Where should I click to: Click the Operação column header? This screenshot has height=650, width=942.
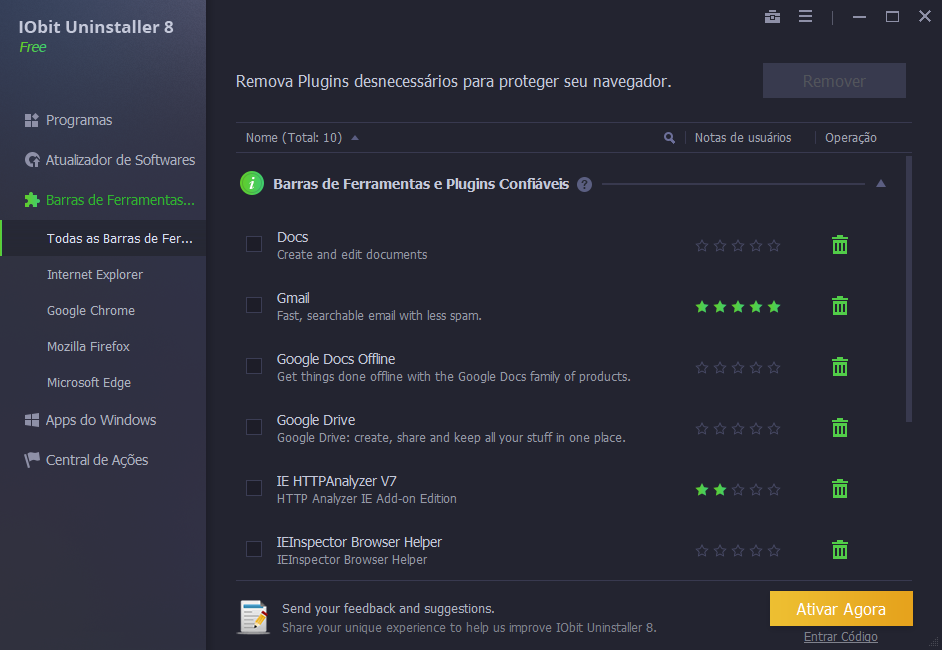tap(851, 138)
